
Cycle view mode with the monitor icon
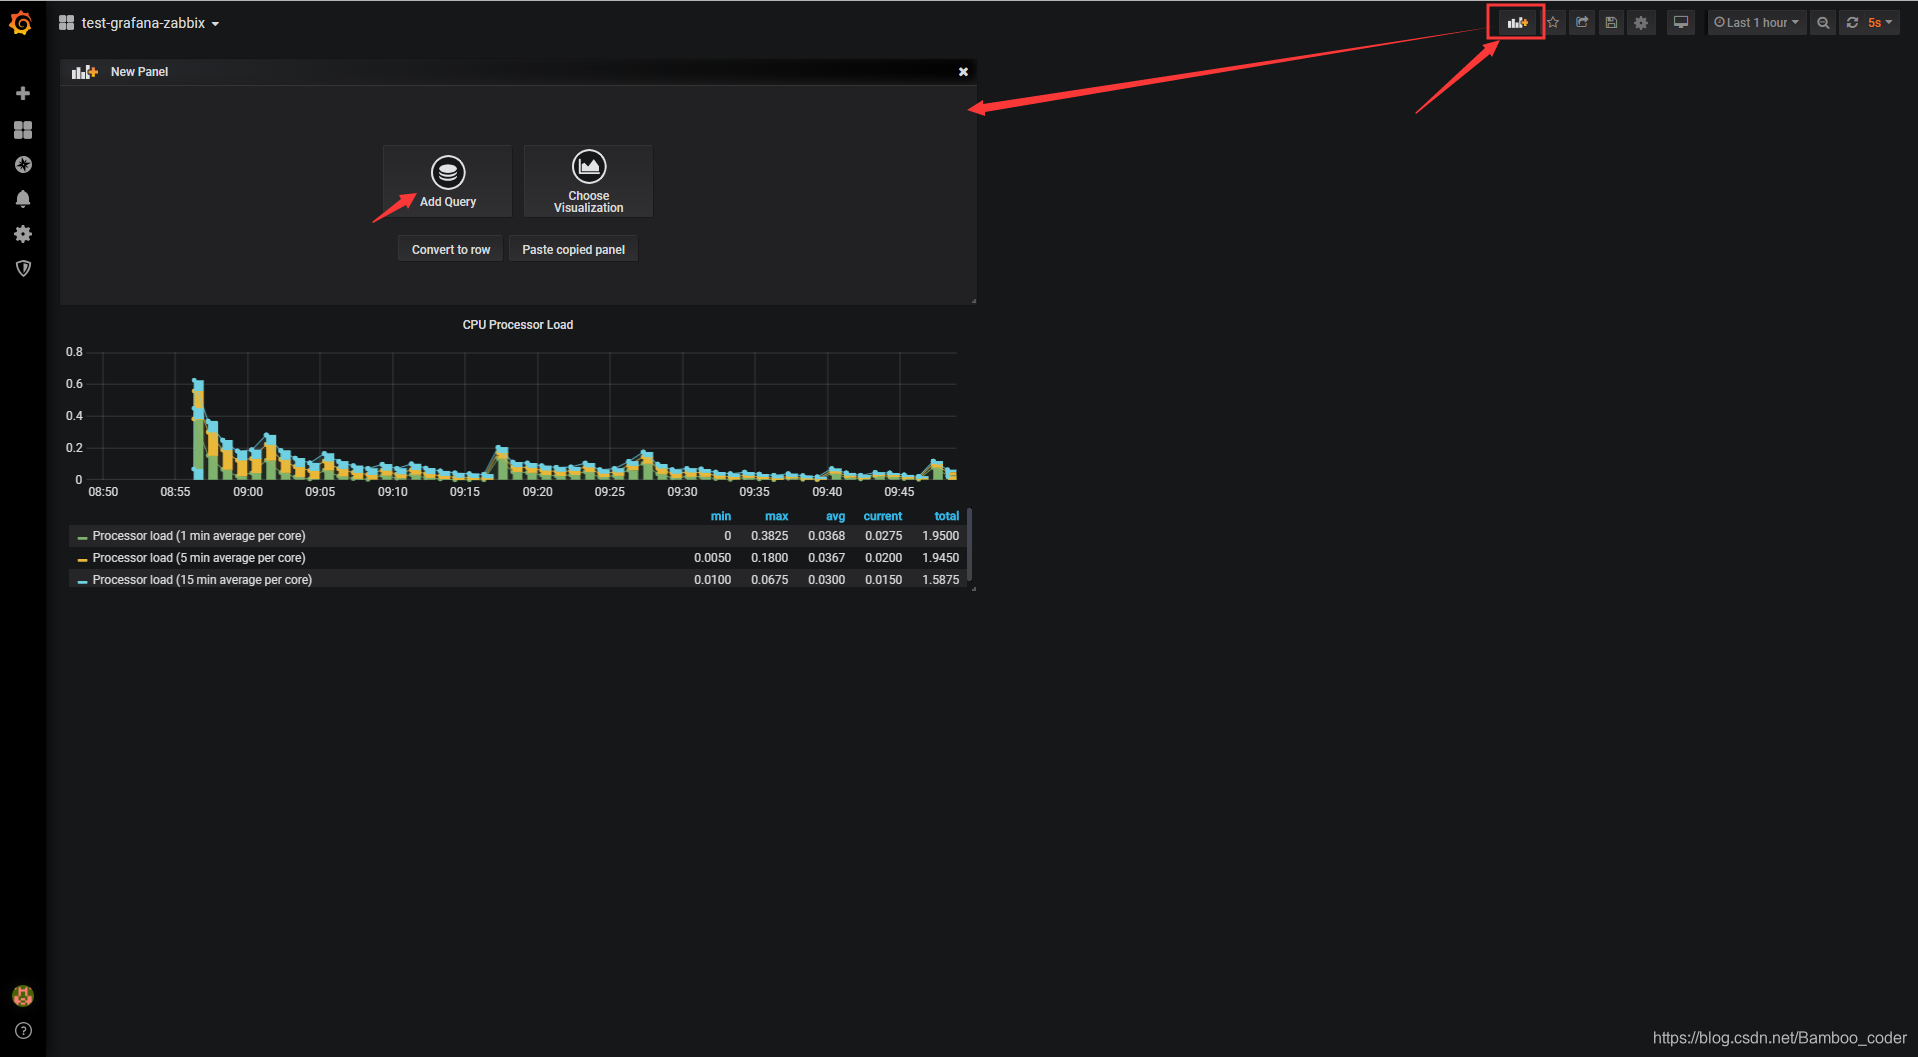tap(1681, 22)
